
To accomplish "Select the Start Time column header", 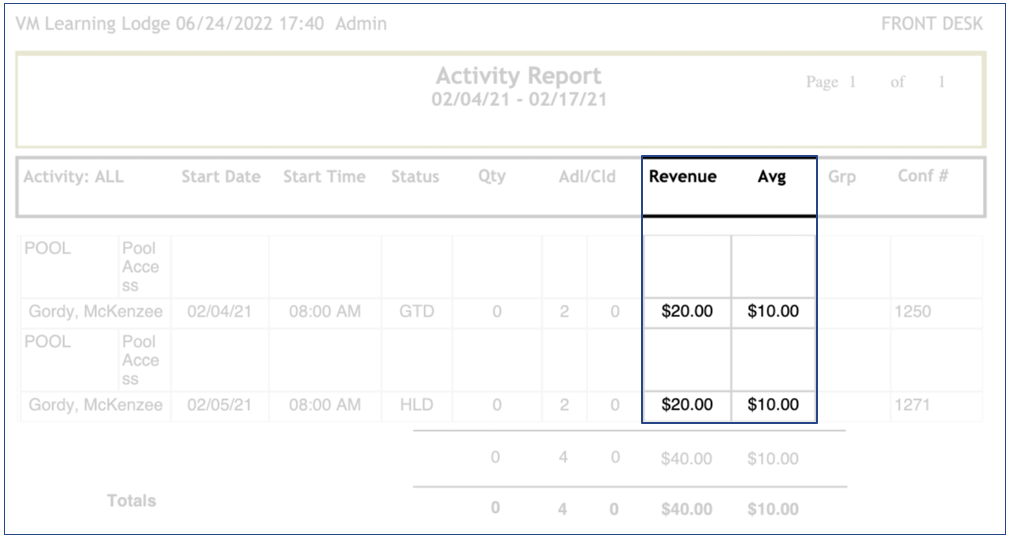I will point(324,177).
